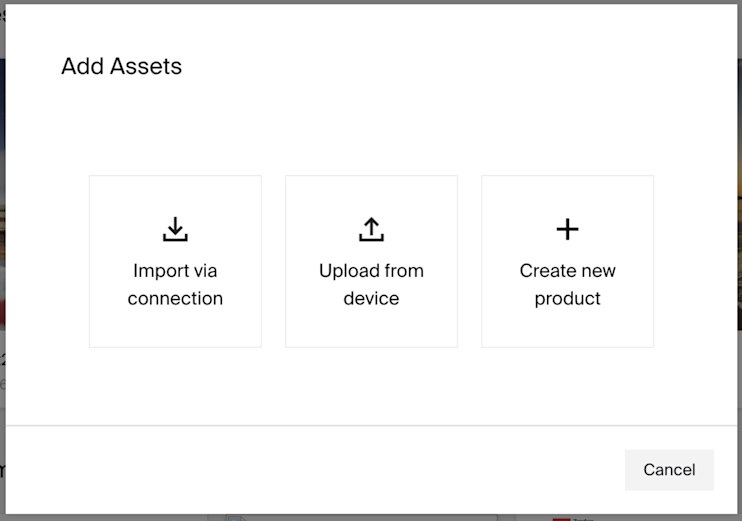
Task: Cancel the Add Assets dialog
Action: 669,470
